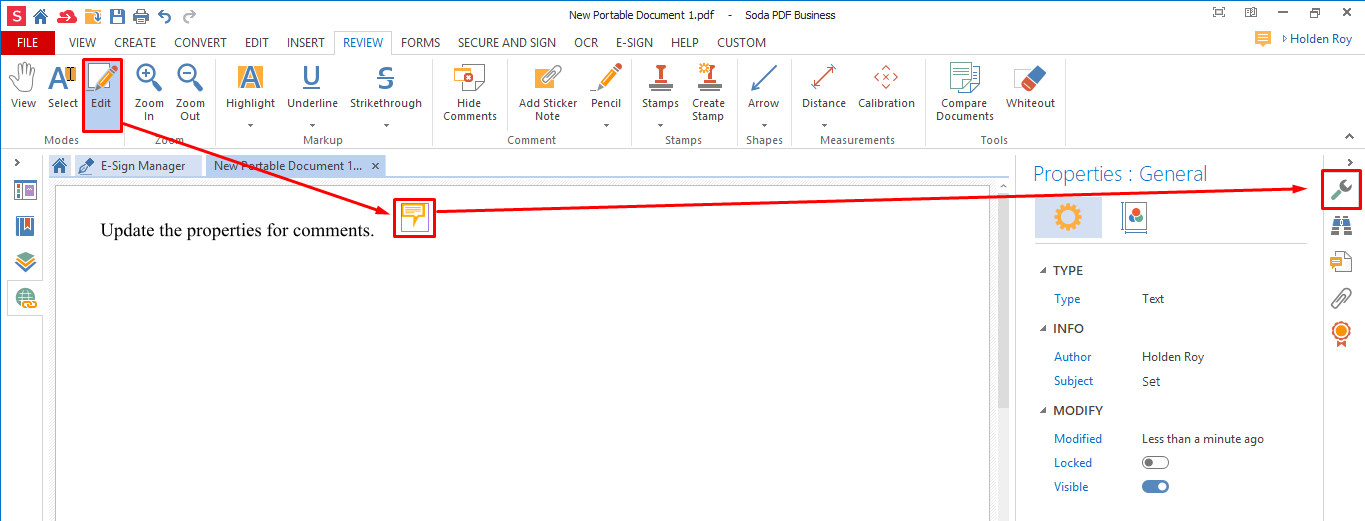The width and height of the screenshot is (1365, 521).
Task: Expand the Highlight dropdown arrow
Action: [x=250, y=126]
